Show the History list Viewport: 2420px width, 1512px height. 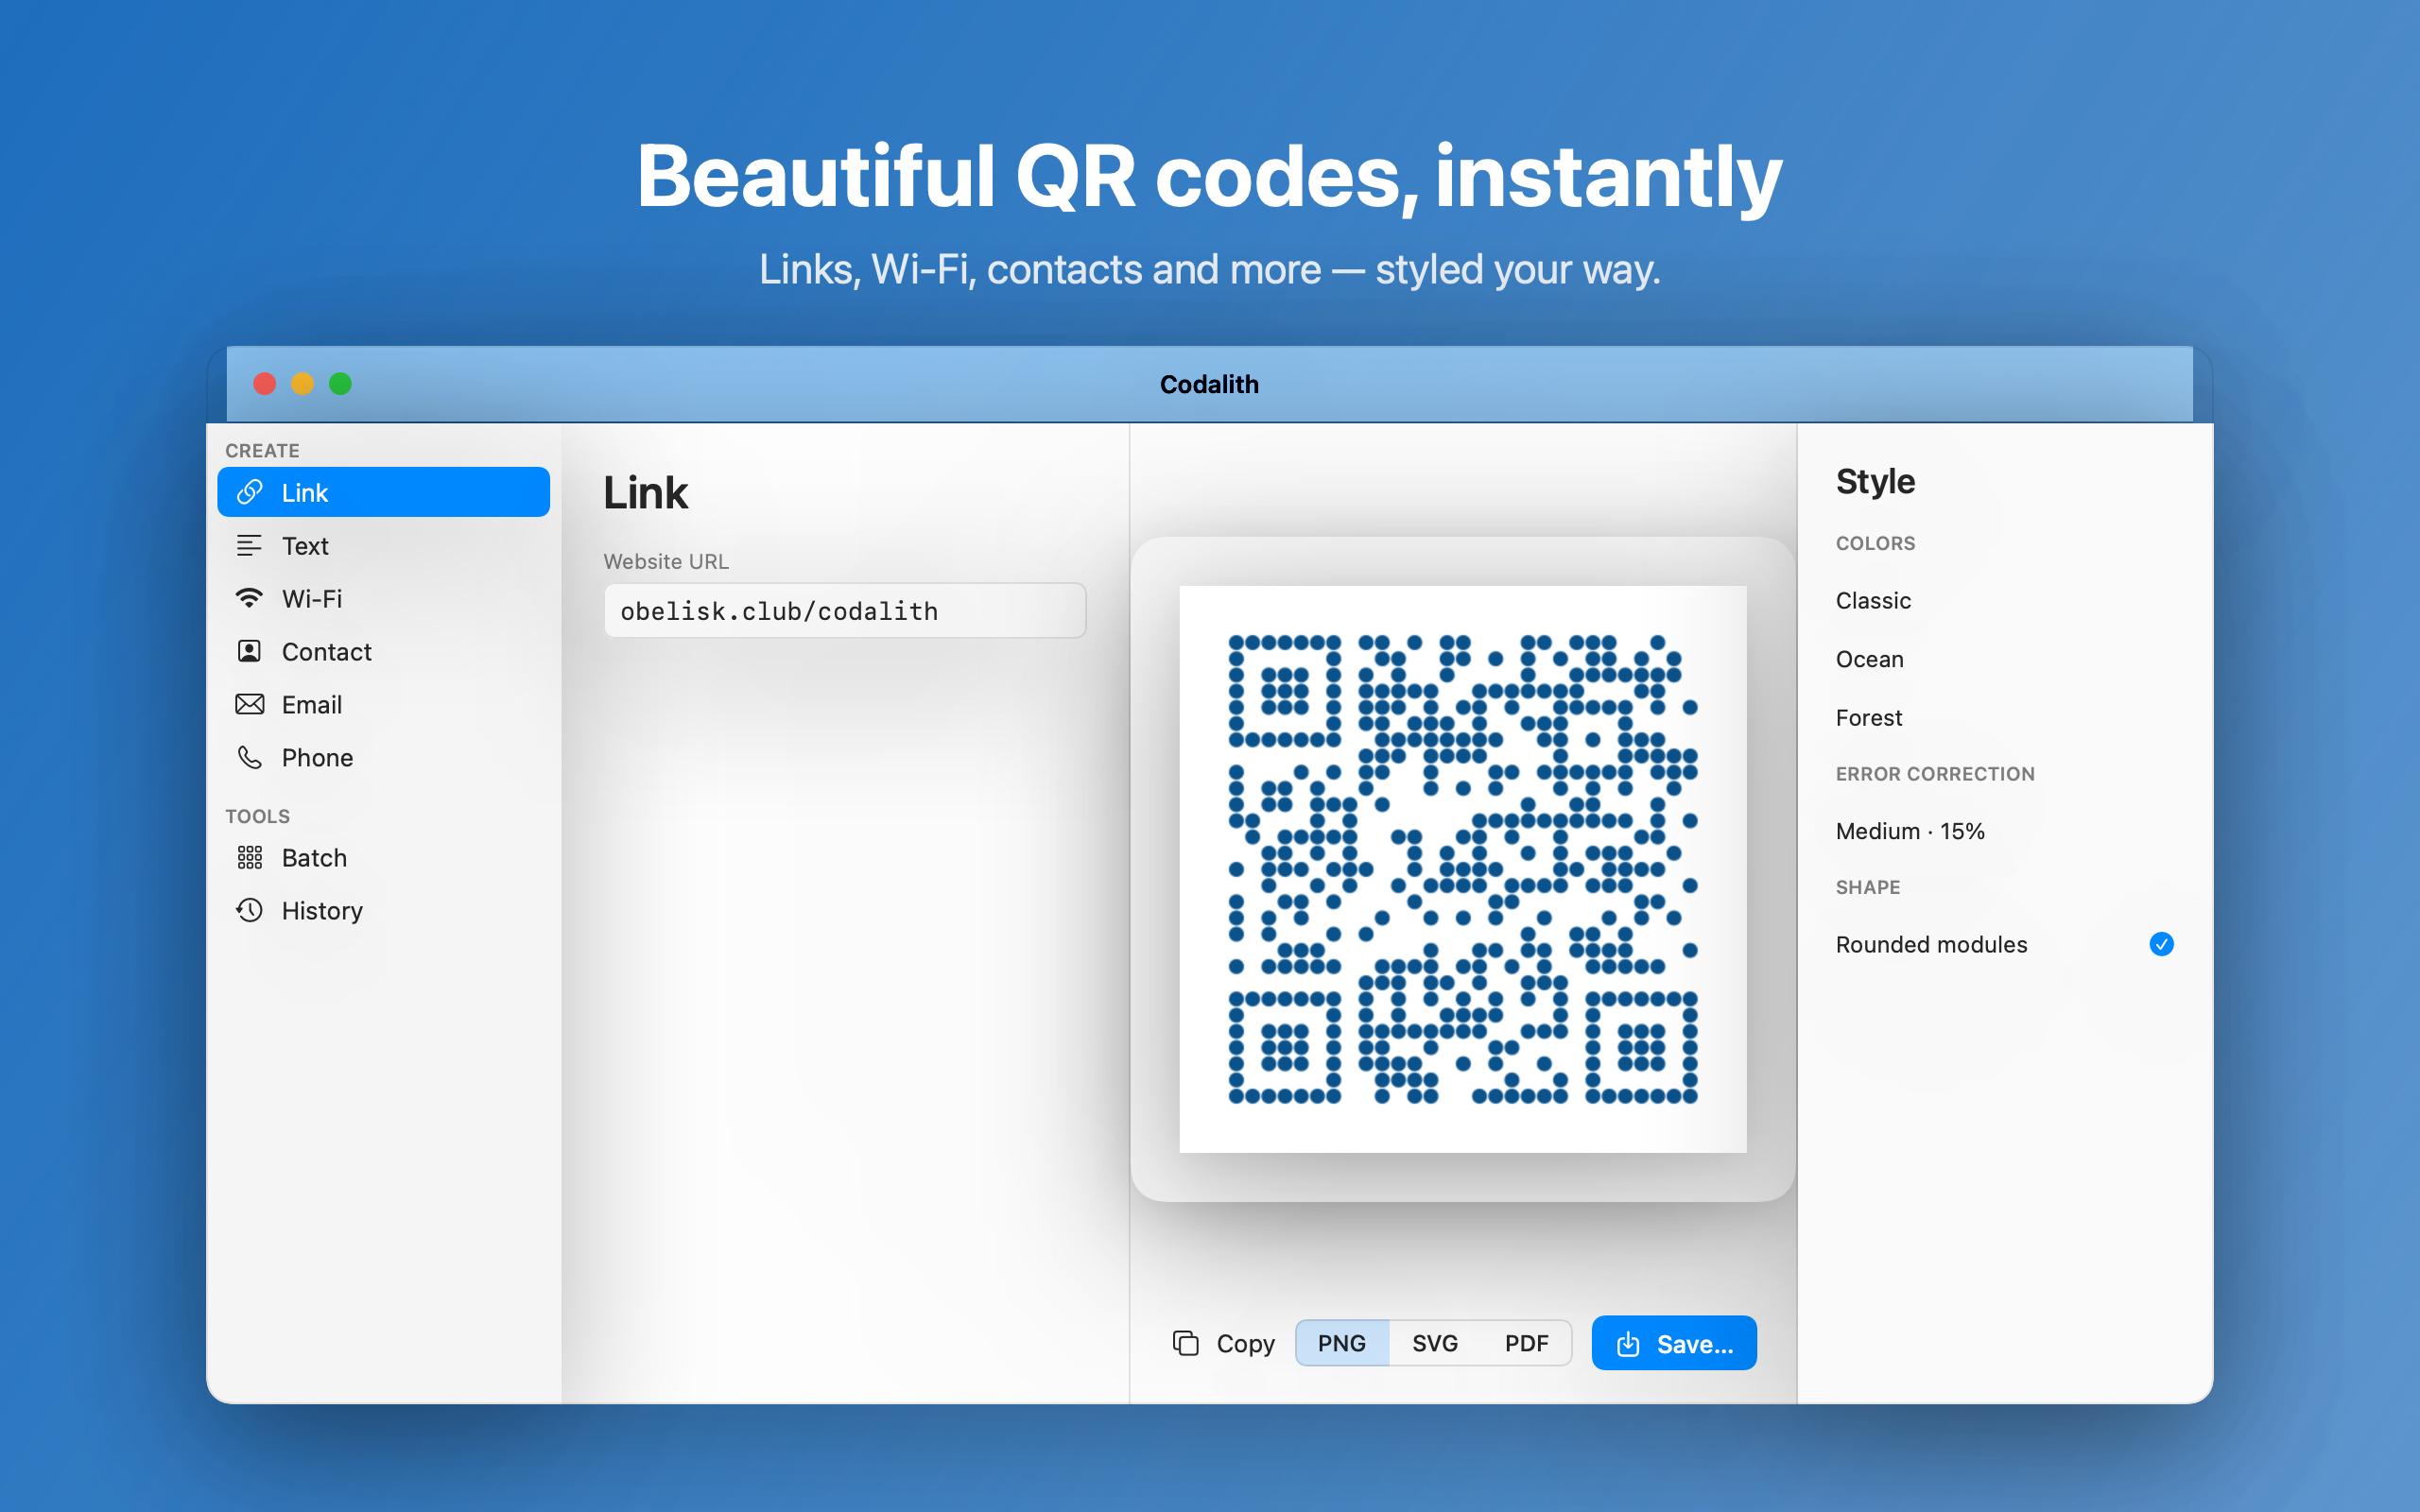coord(383,910)
